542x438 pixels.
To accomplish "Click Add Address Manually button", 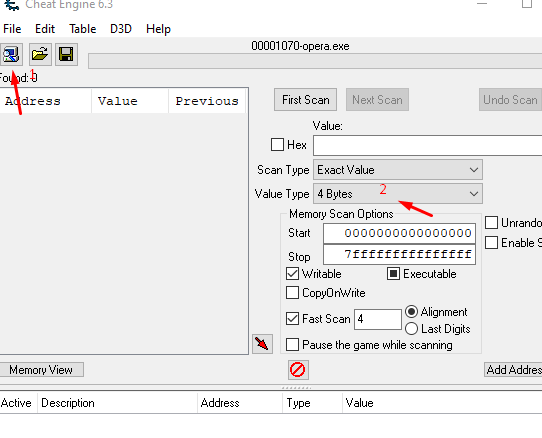I will pos(513,370).
